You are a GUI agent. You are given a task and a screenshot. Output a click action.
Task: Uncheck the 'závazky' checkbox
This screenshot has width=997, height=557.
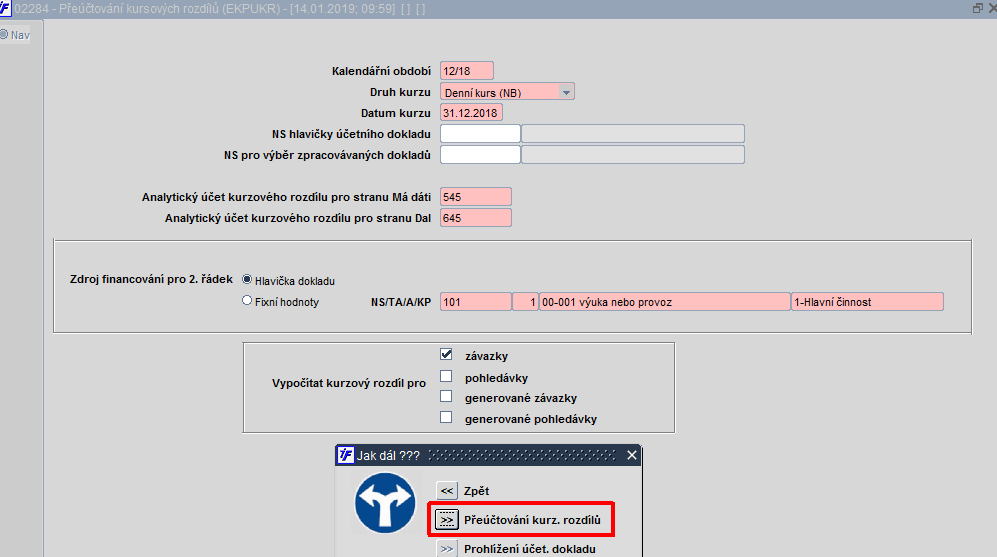click(x=446, y=354)
